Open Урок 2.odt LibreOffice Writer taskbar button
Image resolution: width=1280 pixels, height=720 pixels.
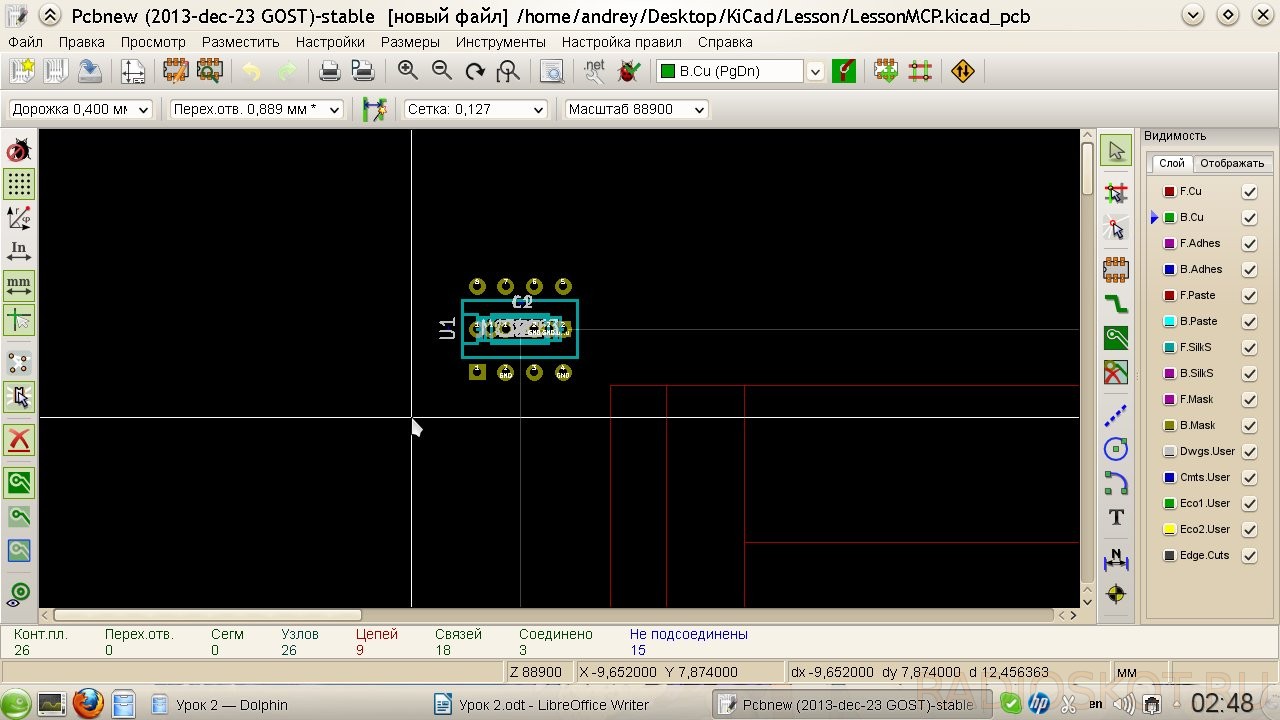541,705
